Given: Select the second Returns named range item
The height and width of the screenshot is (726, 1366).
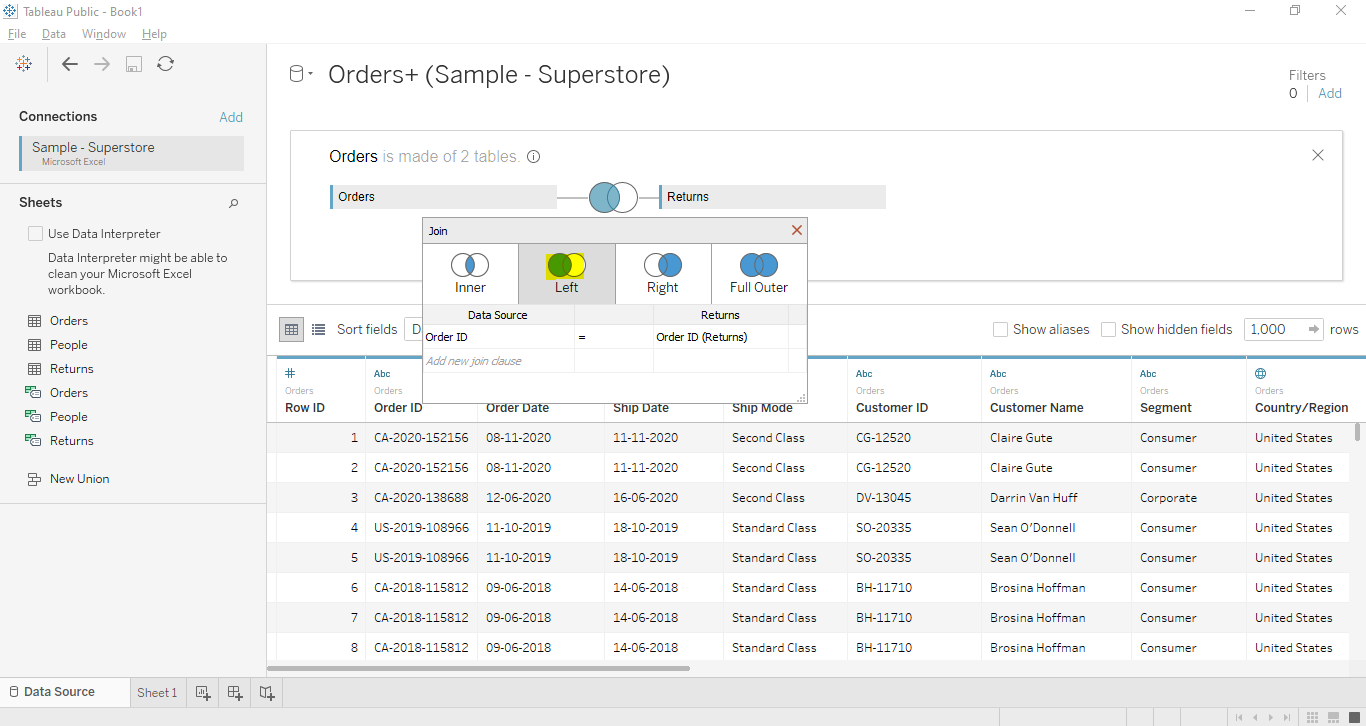Looking at the screenshot, I should 72,441.
